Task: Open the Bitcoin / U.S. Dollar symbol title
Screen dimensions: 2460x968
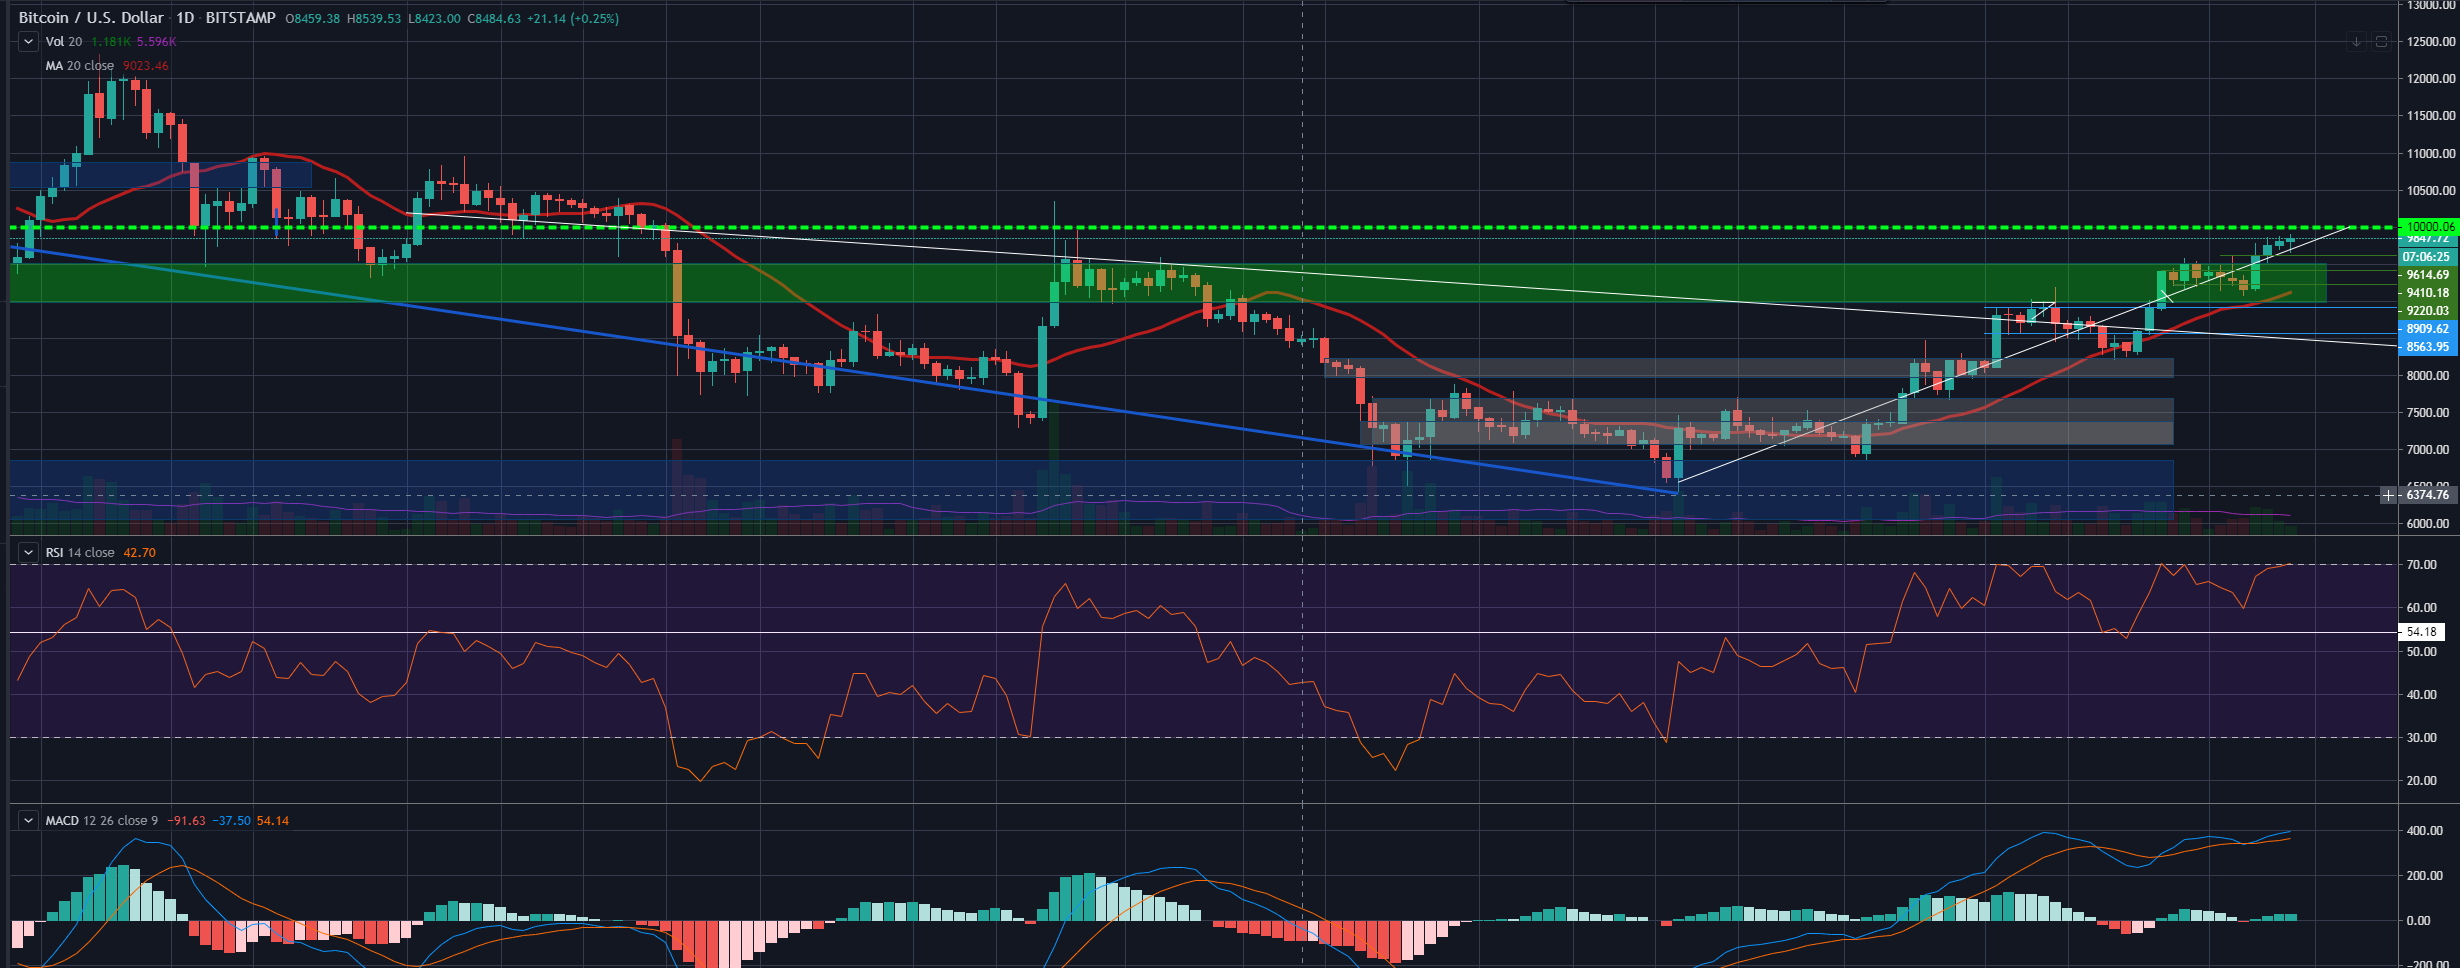Action: pyautogui.click(x=91, y=18)
